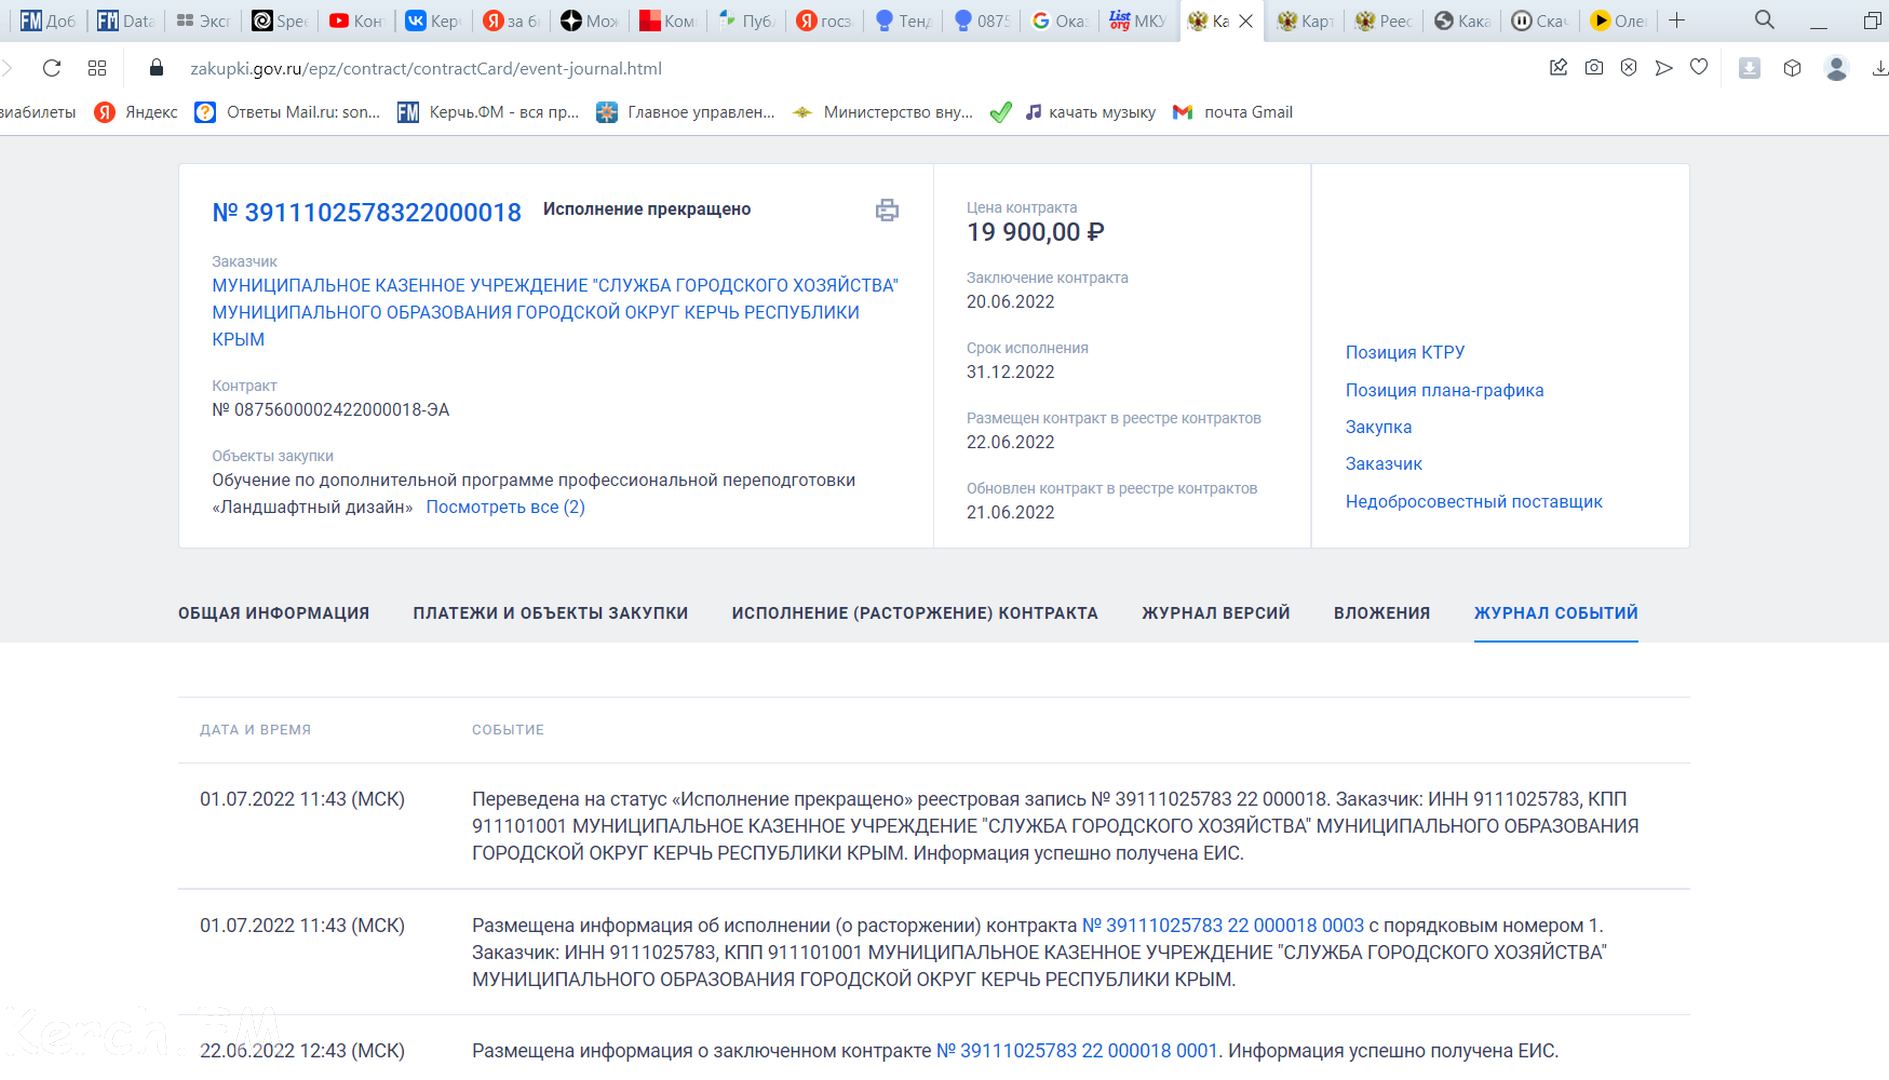1889x1080 pixels.
Task: Open the Недобросовестный поставщик link
Action: point(1473,502)
